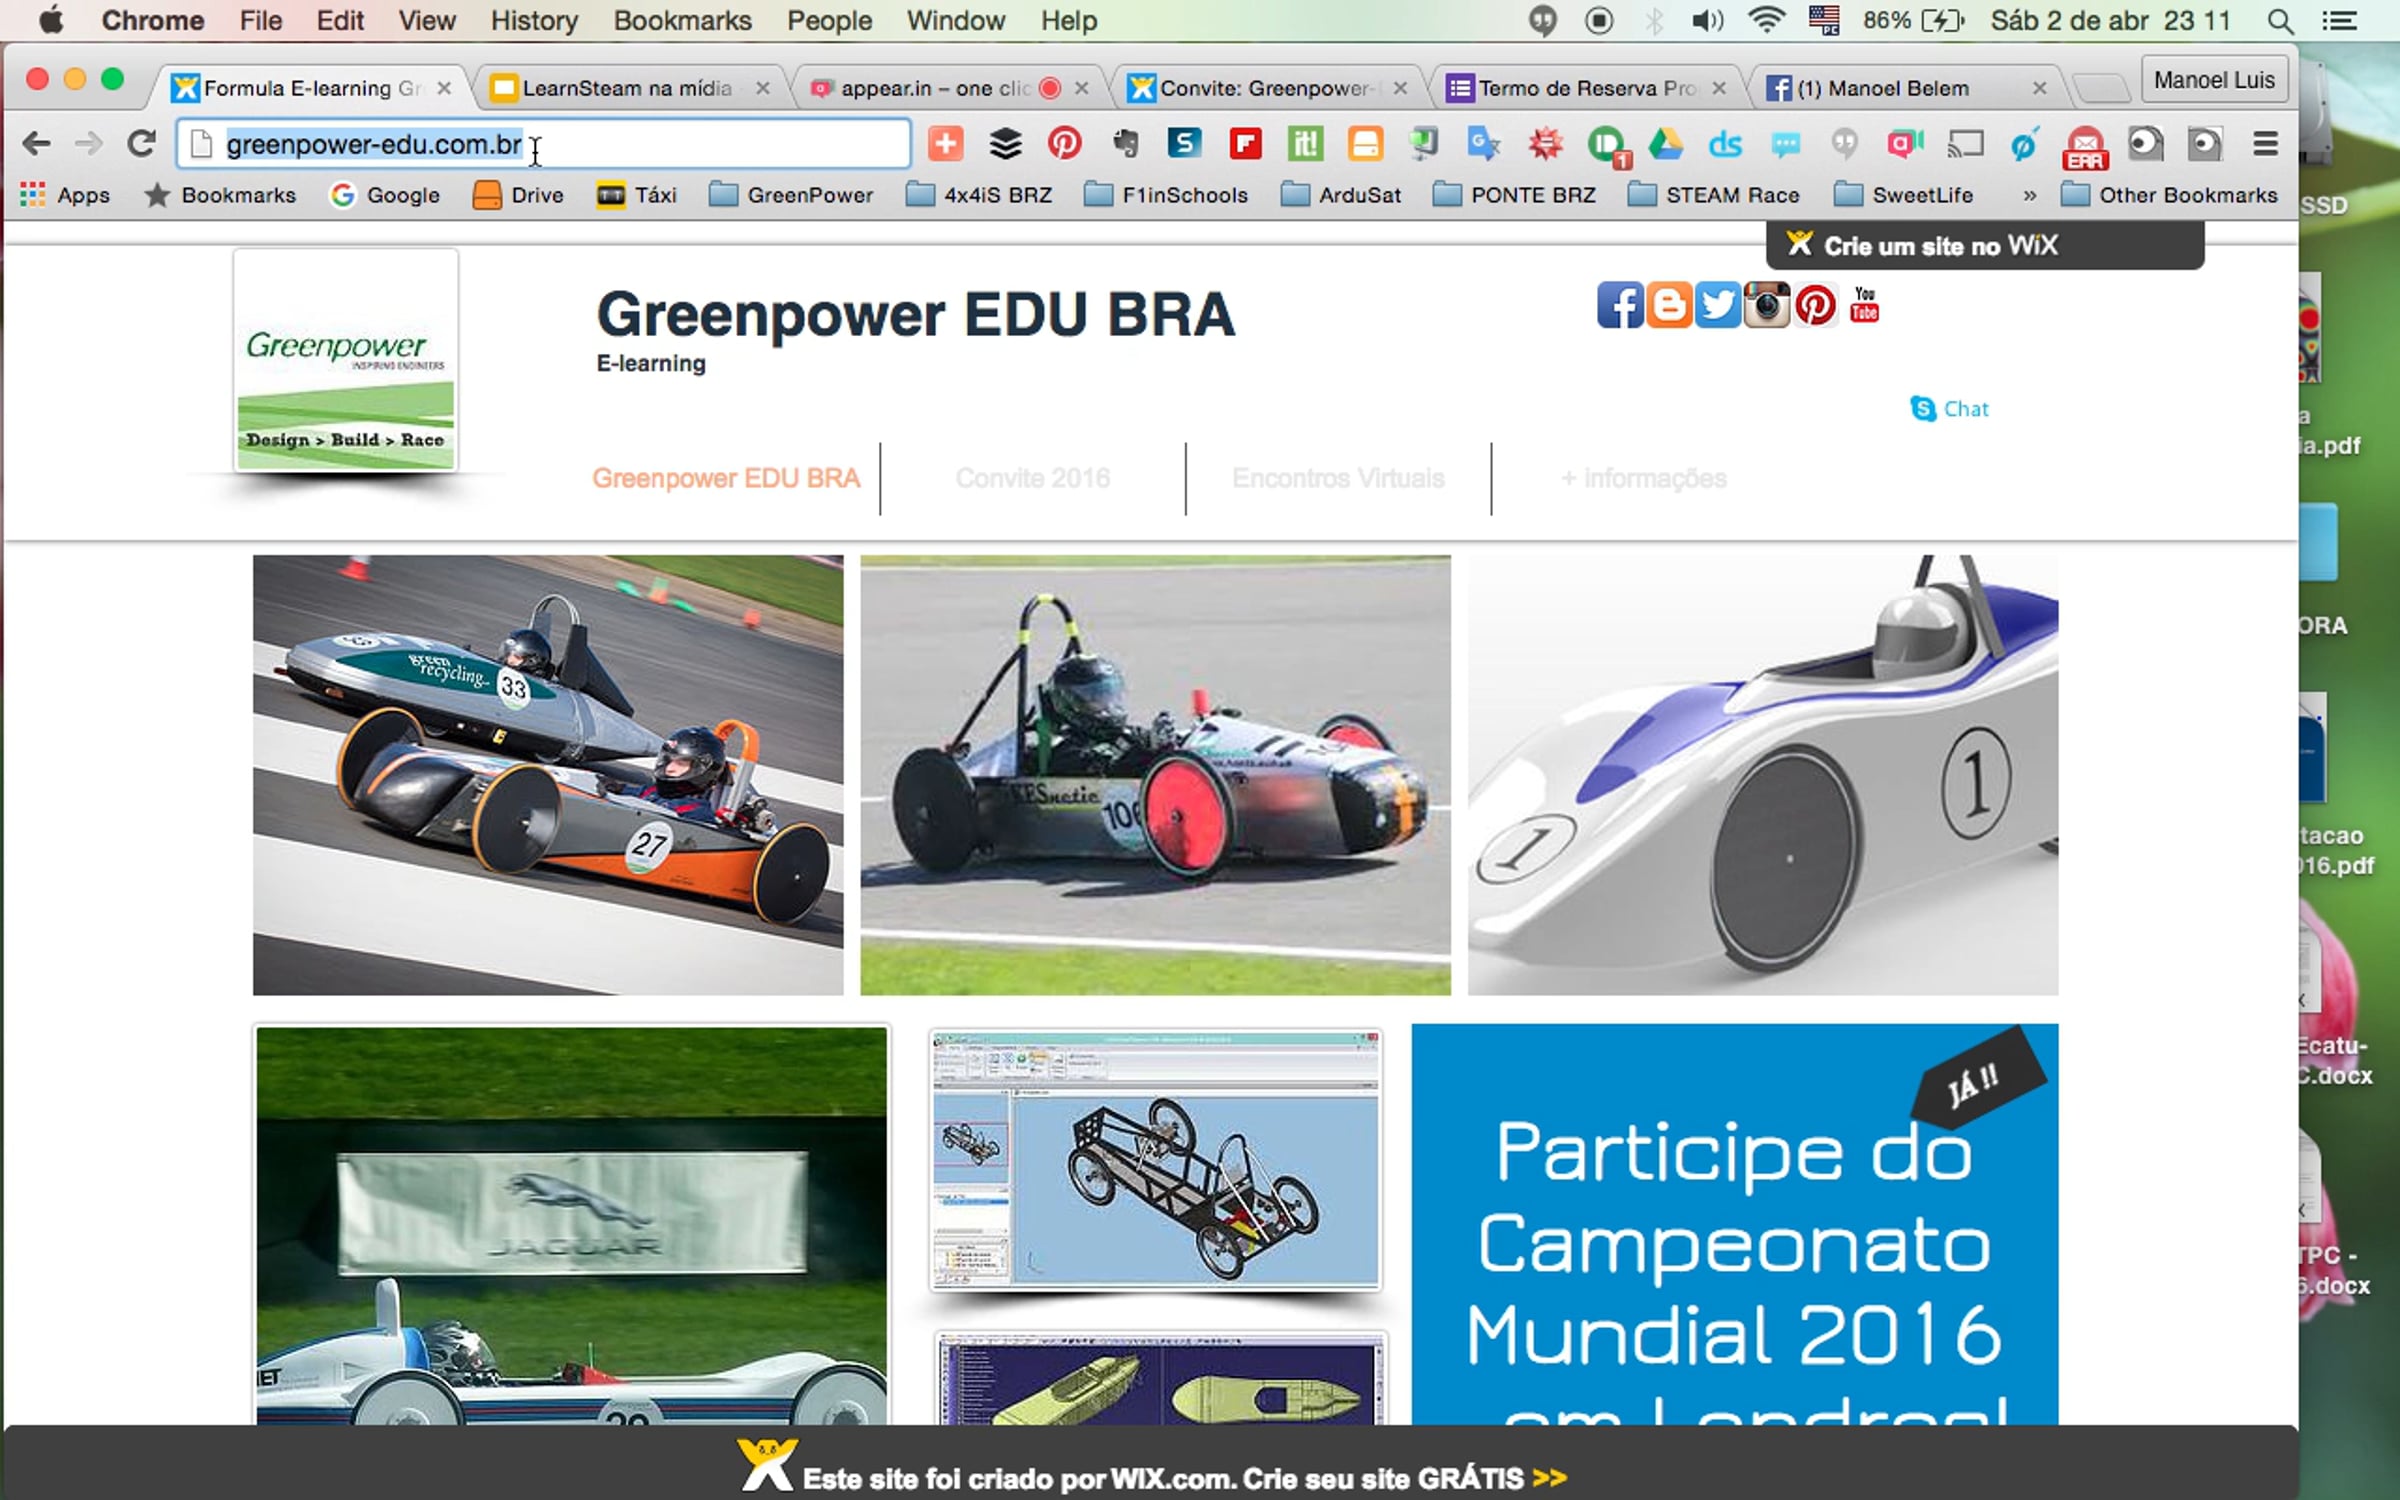
Task: Click the Manoel Luis profile button
Action: [2213, 80]
